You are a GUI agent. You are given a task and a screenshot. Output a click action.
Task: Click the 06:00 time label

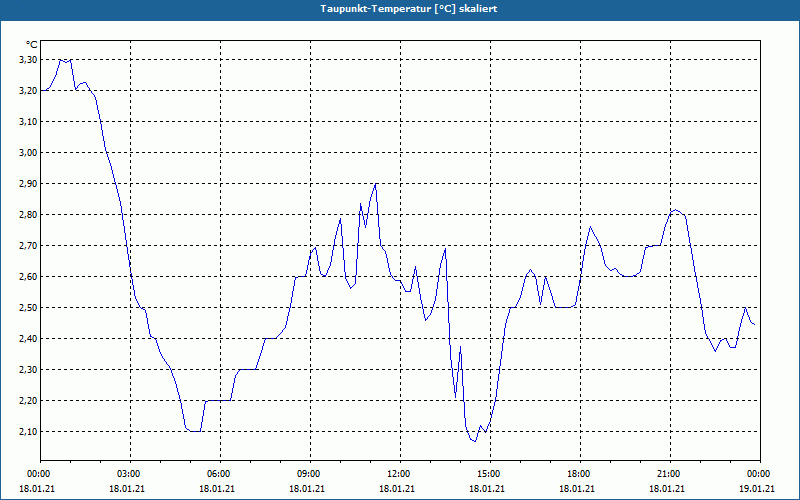(220, 474)
